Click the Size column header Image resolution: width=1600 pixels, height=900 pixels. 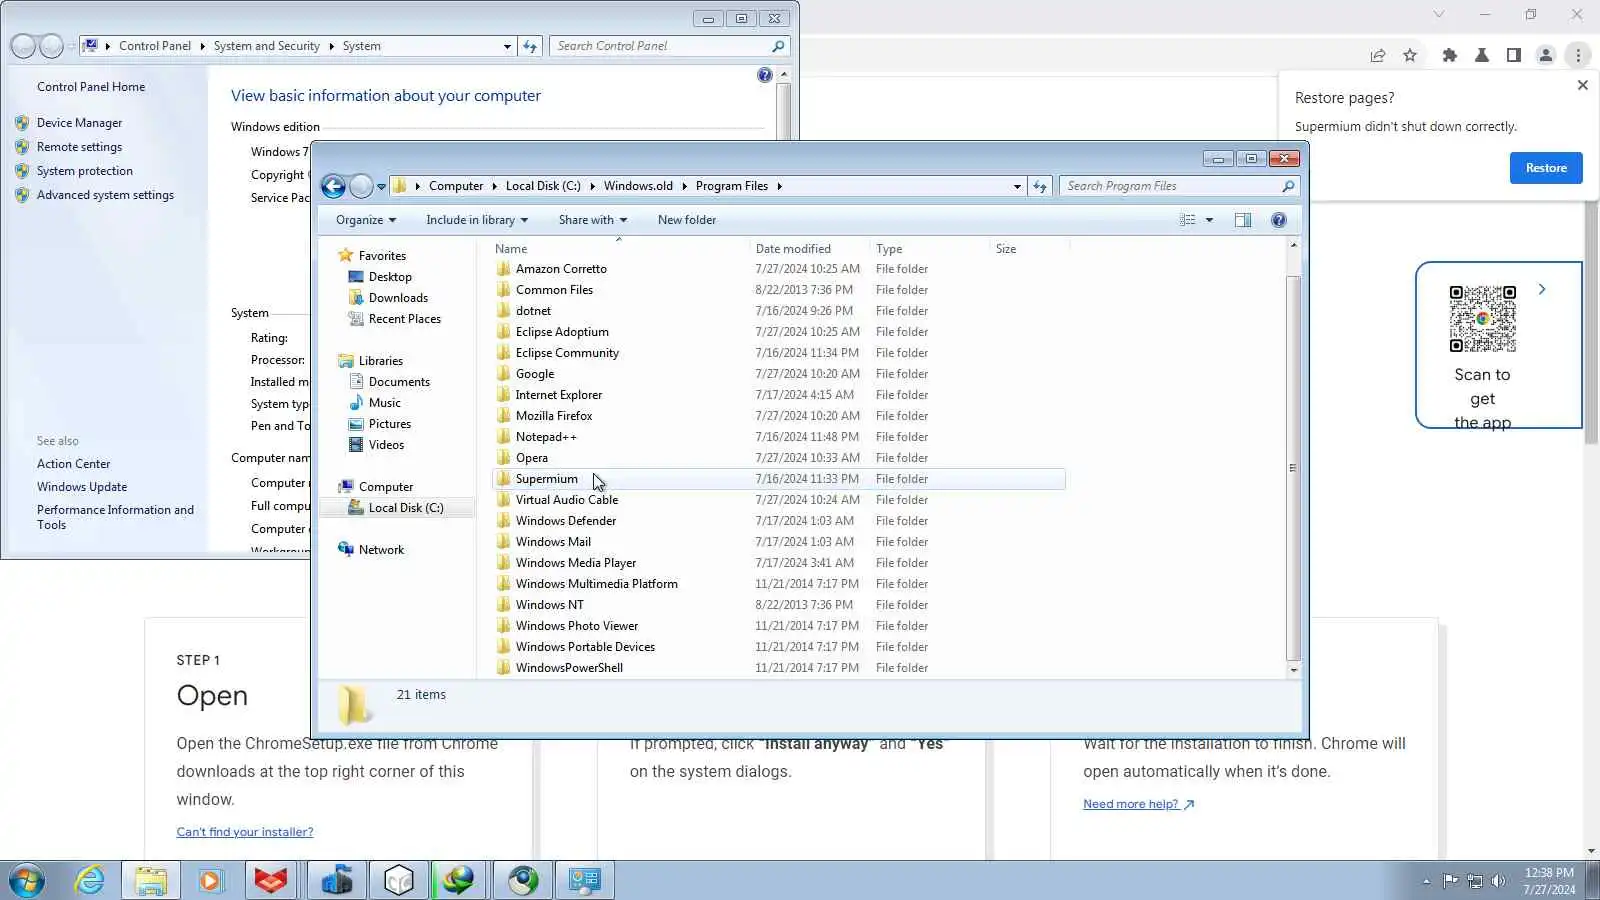(1029, 249)
